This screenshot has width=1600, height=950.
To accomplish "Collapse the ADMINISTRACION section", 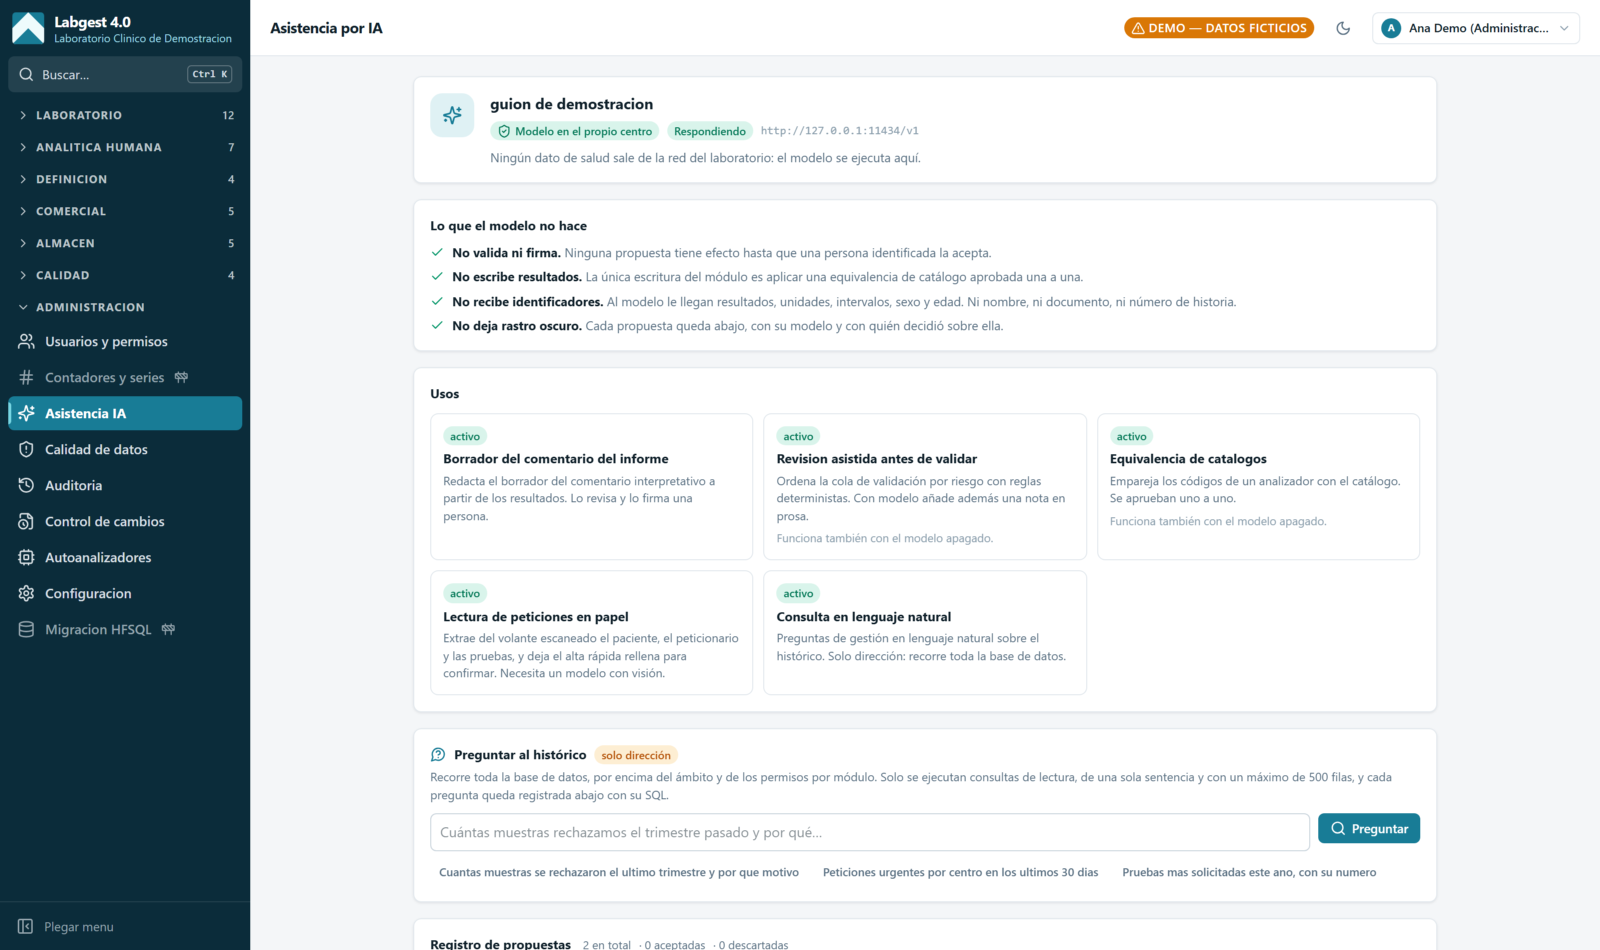I will (125, 307).
